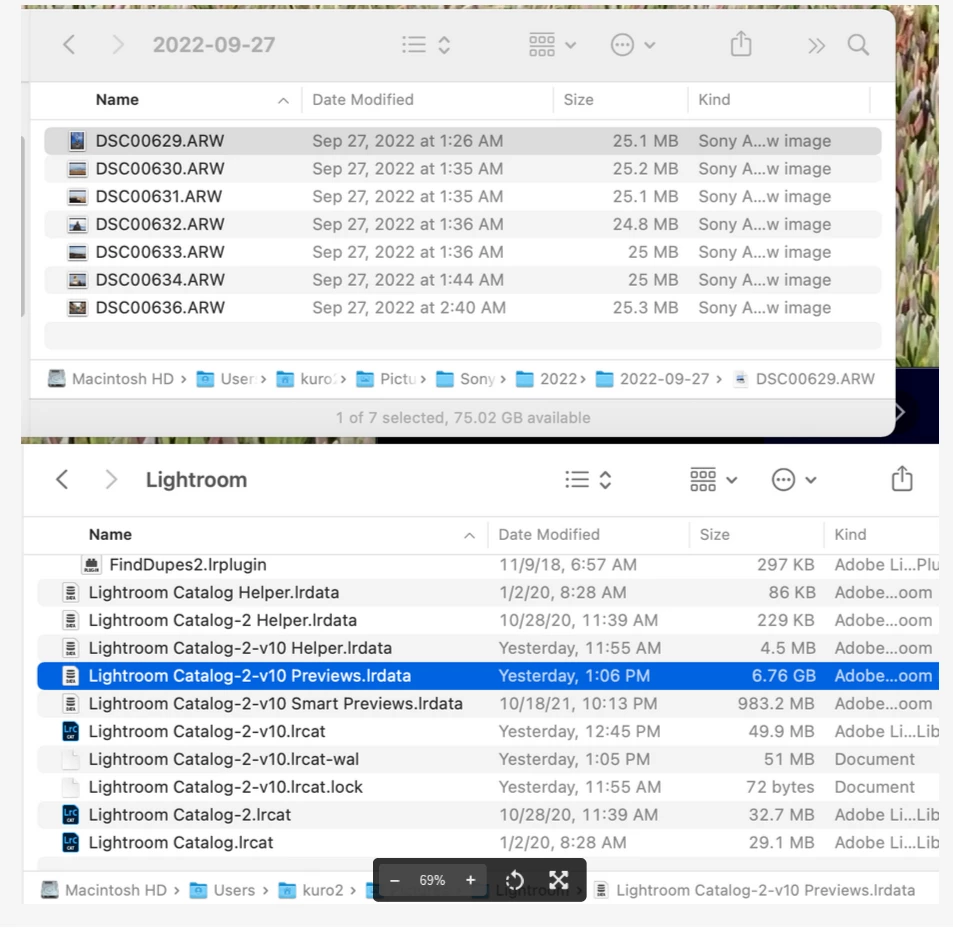953x930 pixels.
Task: Click Lrc icon of Lightroom Catalog.lrcat
Action: coord(71,842)
